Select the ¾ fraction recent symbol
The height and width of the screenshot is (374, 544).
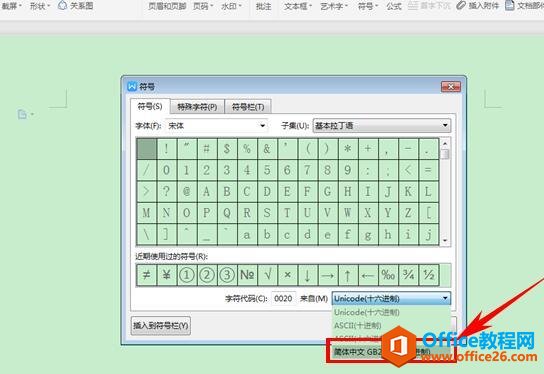tap(408, 275)
